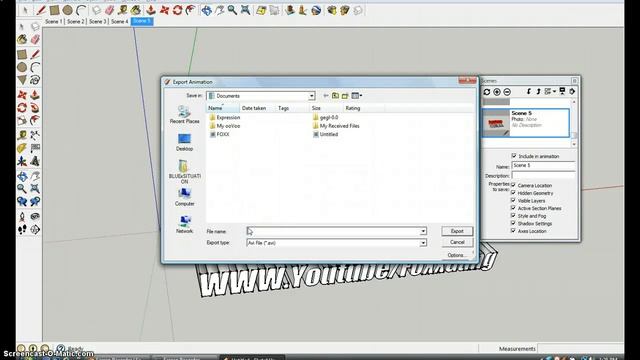
Task: Open the File name dropdown arrow
Action: 423,231
